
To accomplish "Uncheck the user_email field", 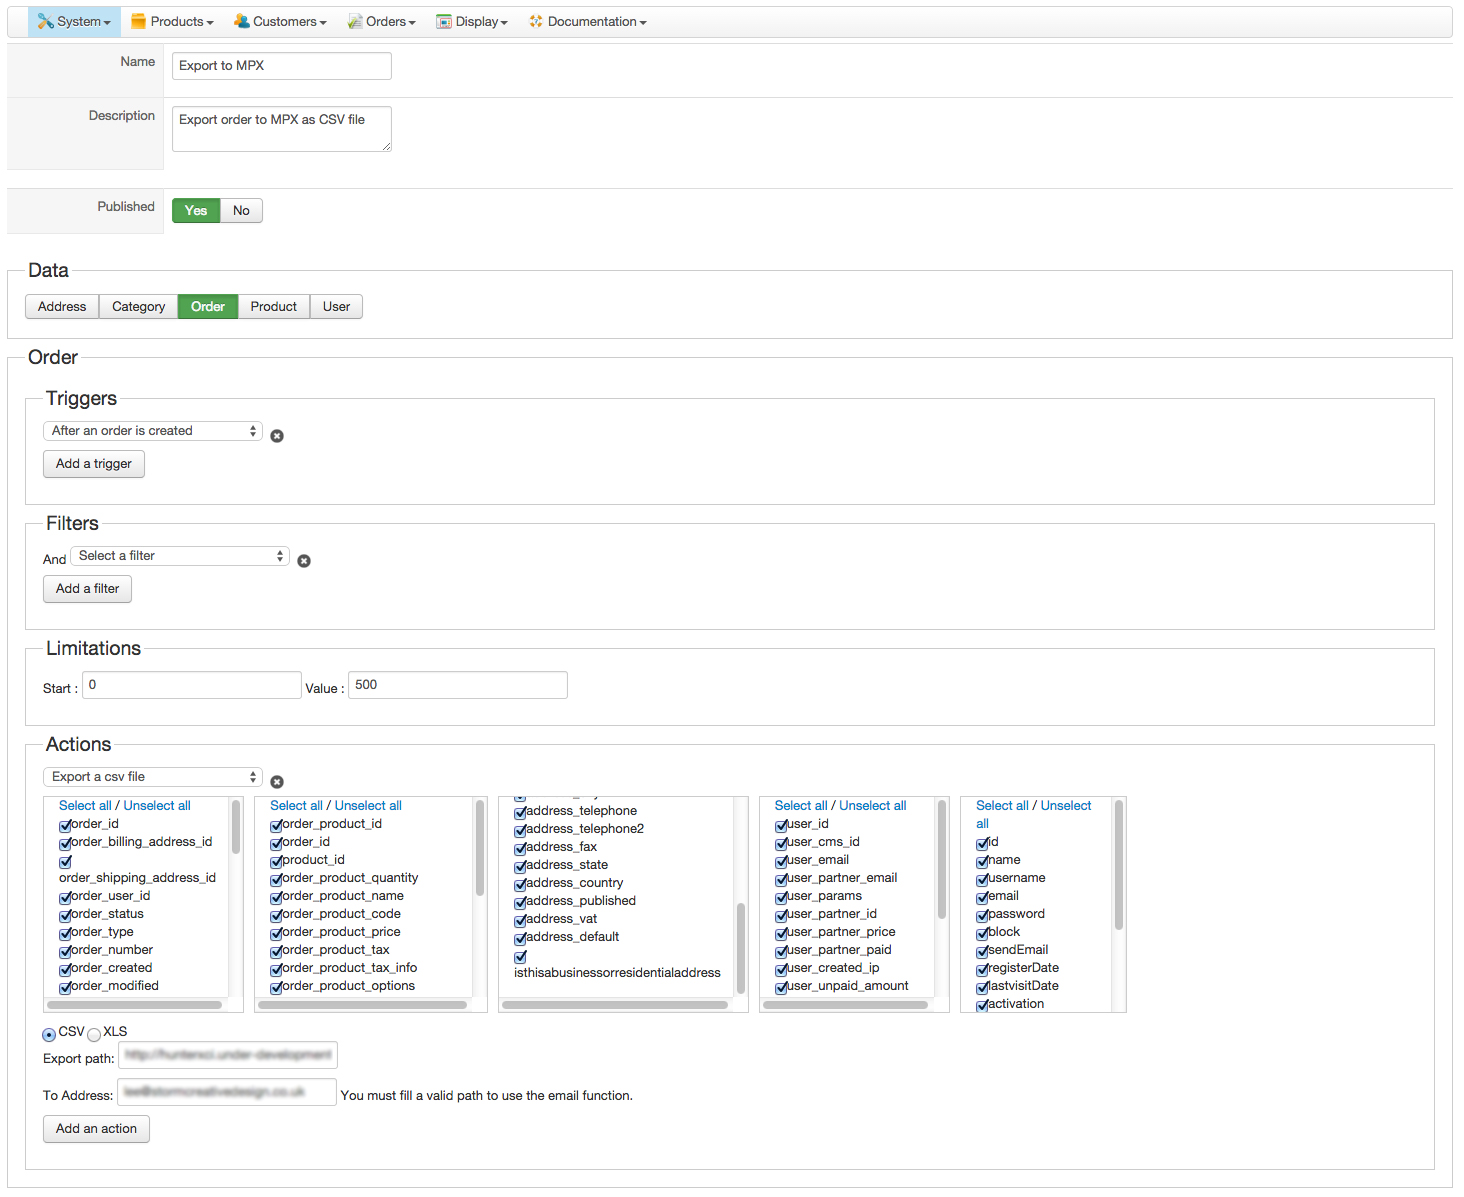I will [781, 862].
